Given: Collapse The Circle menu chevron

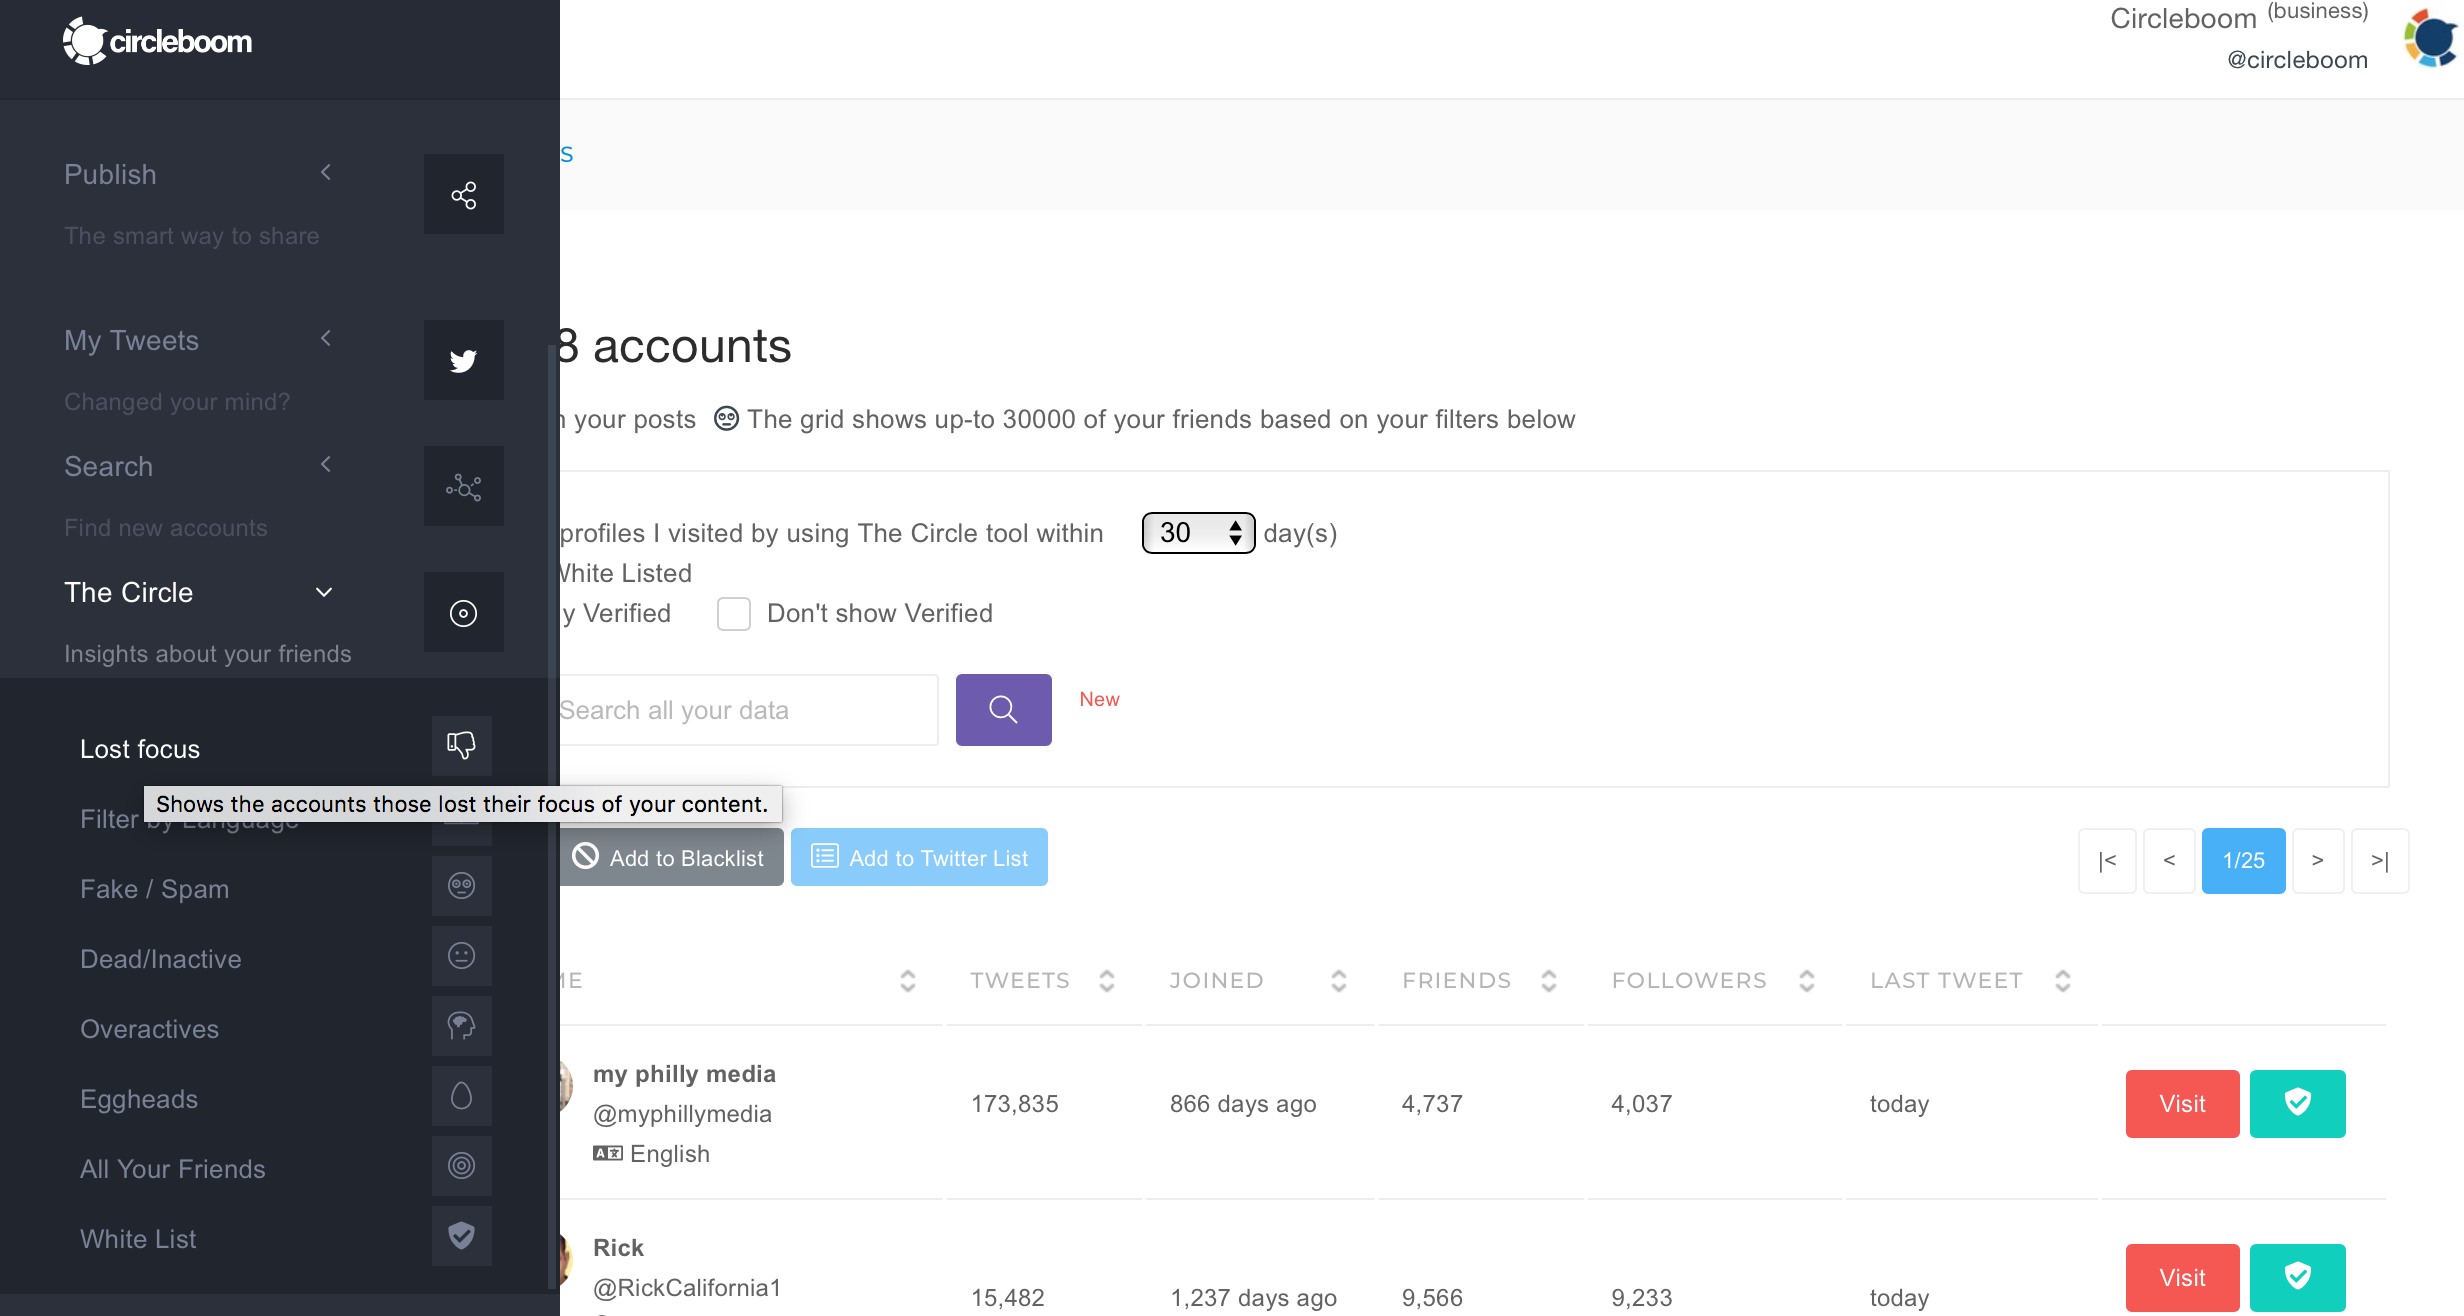Looking at the screenshot, I should (324, 592).
